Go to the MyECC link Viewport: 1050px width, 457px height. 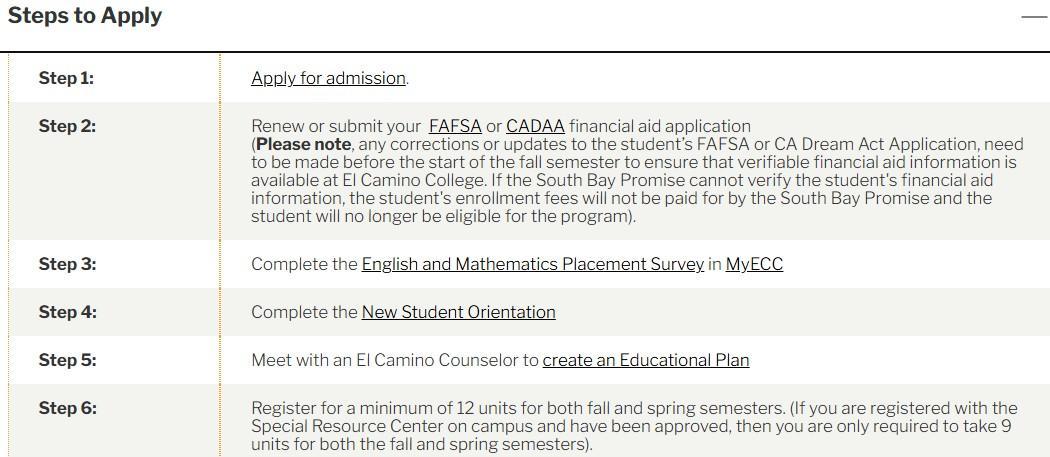(754, 264)
